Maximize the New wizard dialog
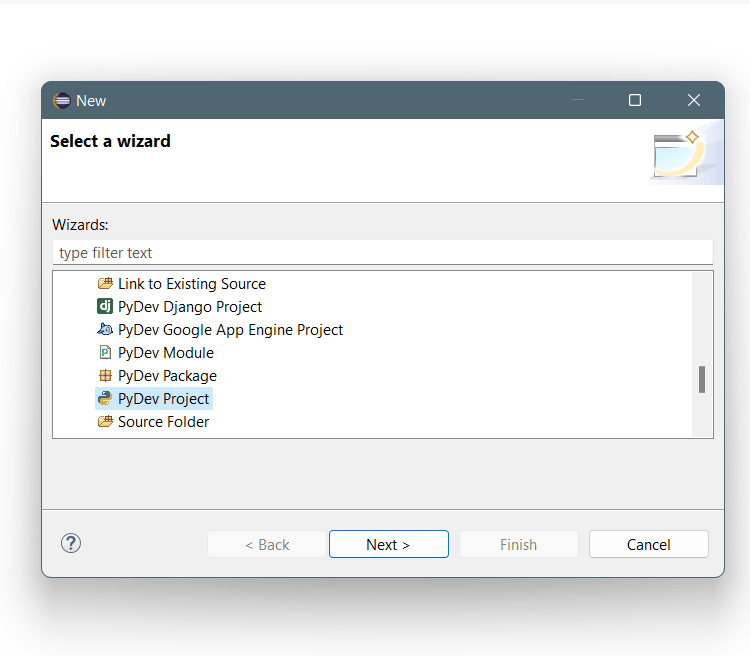Viewport: 750px width, 656px height. tap(635, 100)
